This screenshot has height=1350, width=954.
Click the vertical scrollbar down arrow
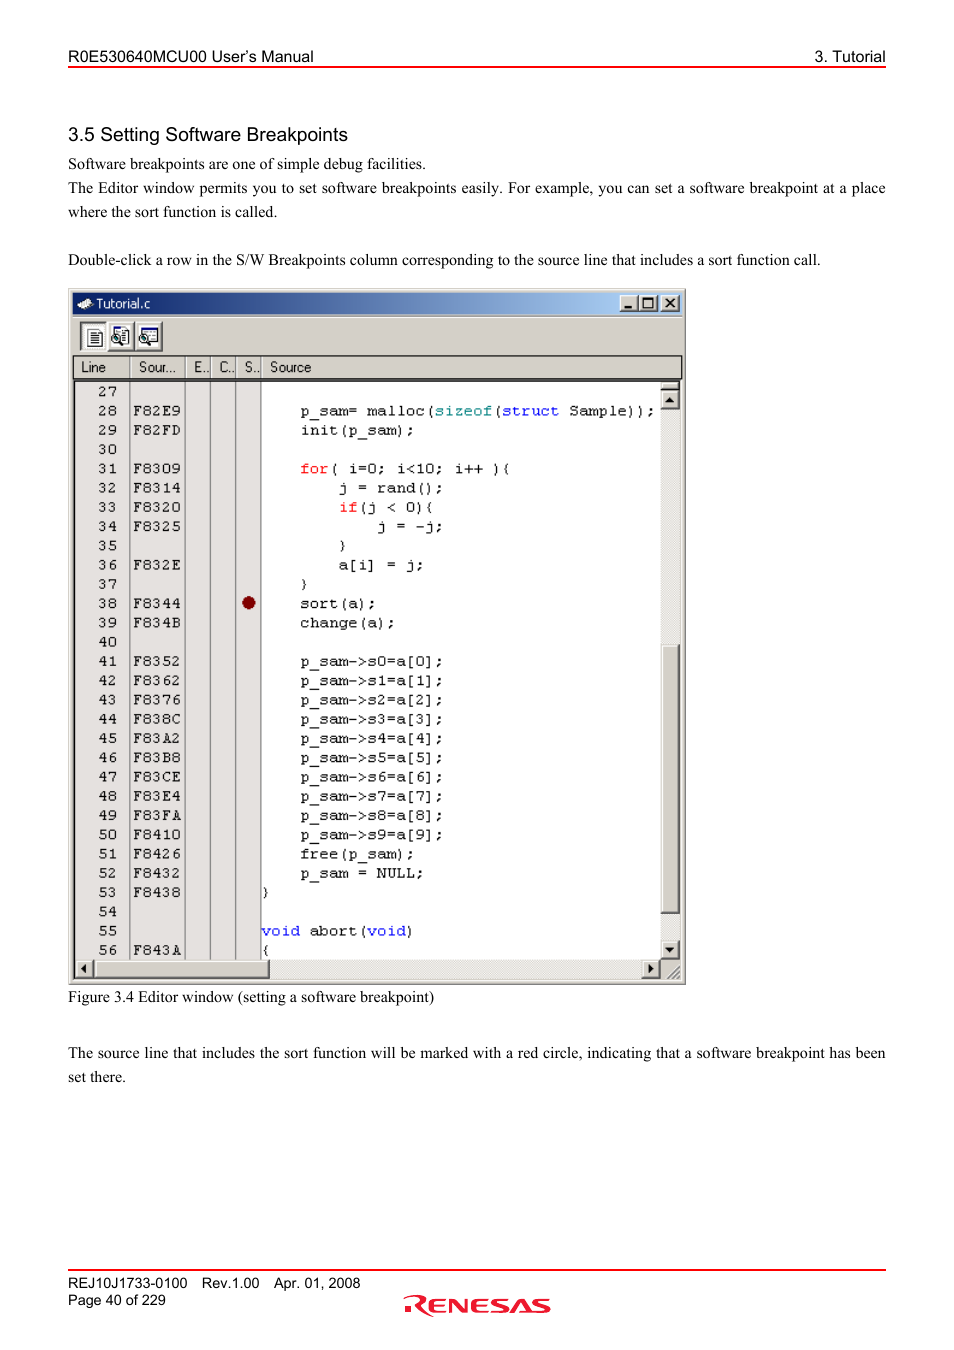[x=670, y=950]
